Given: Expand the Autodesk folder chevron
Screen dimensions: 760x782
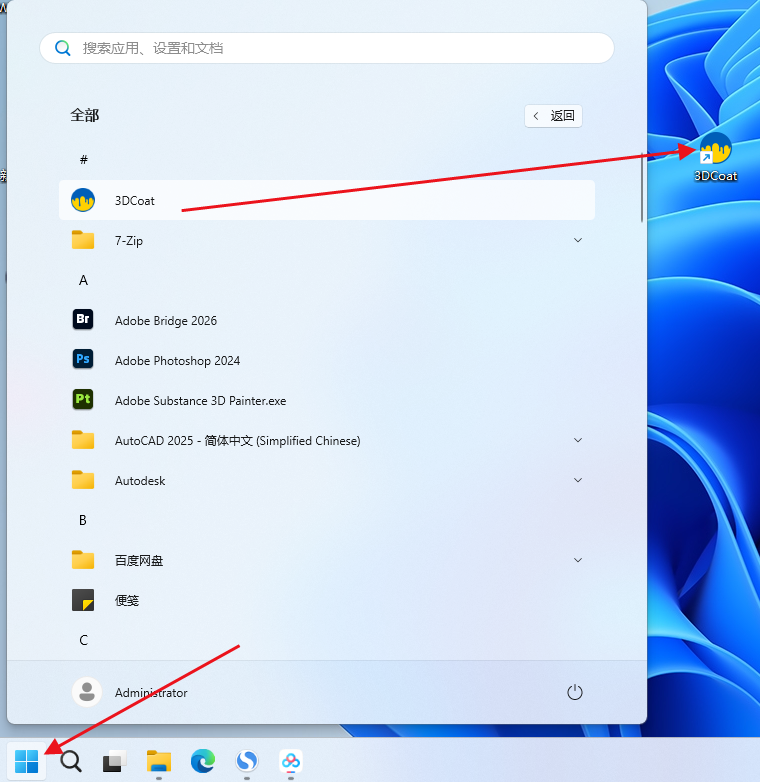Looking at the screenshot, I should click(578, 480).
